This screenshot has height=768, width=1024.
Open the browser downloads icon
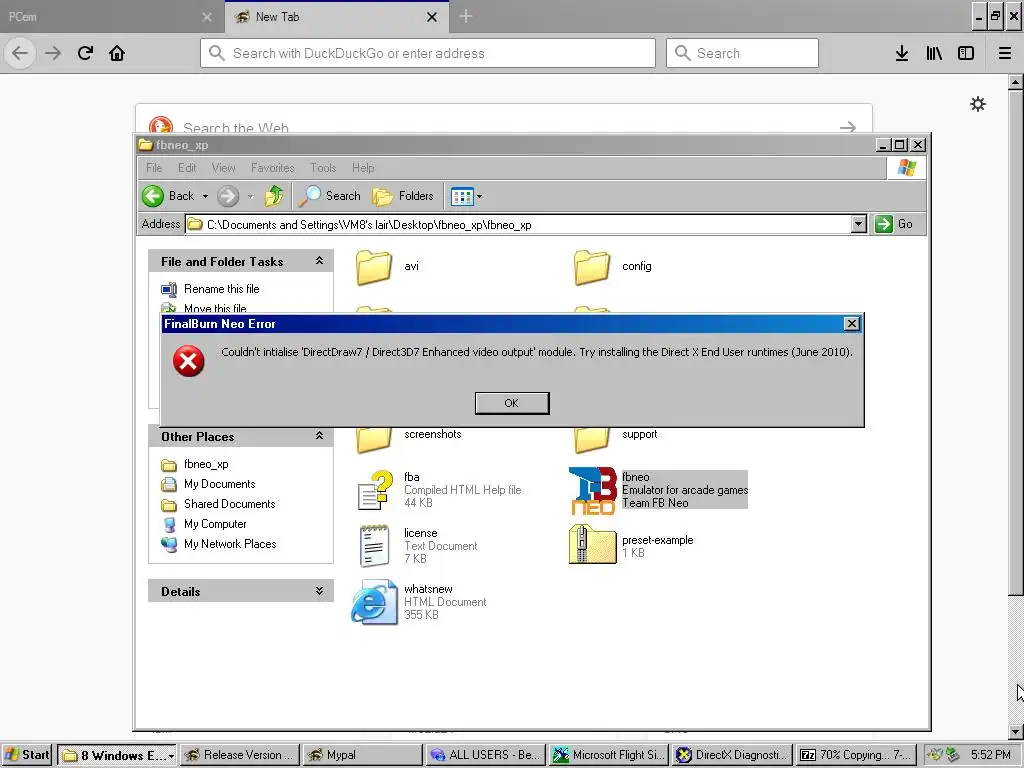pyautogui.click(x=902, y=53)
